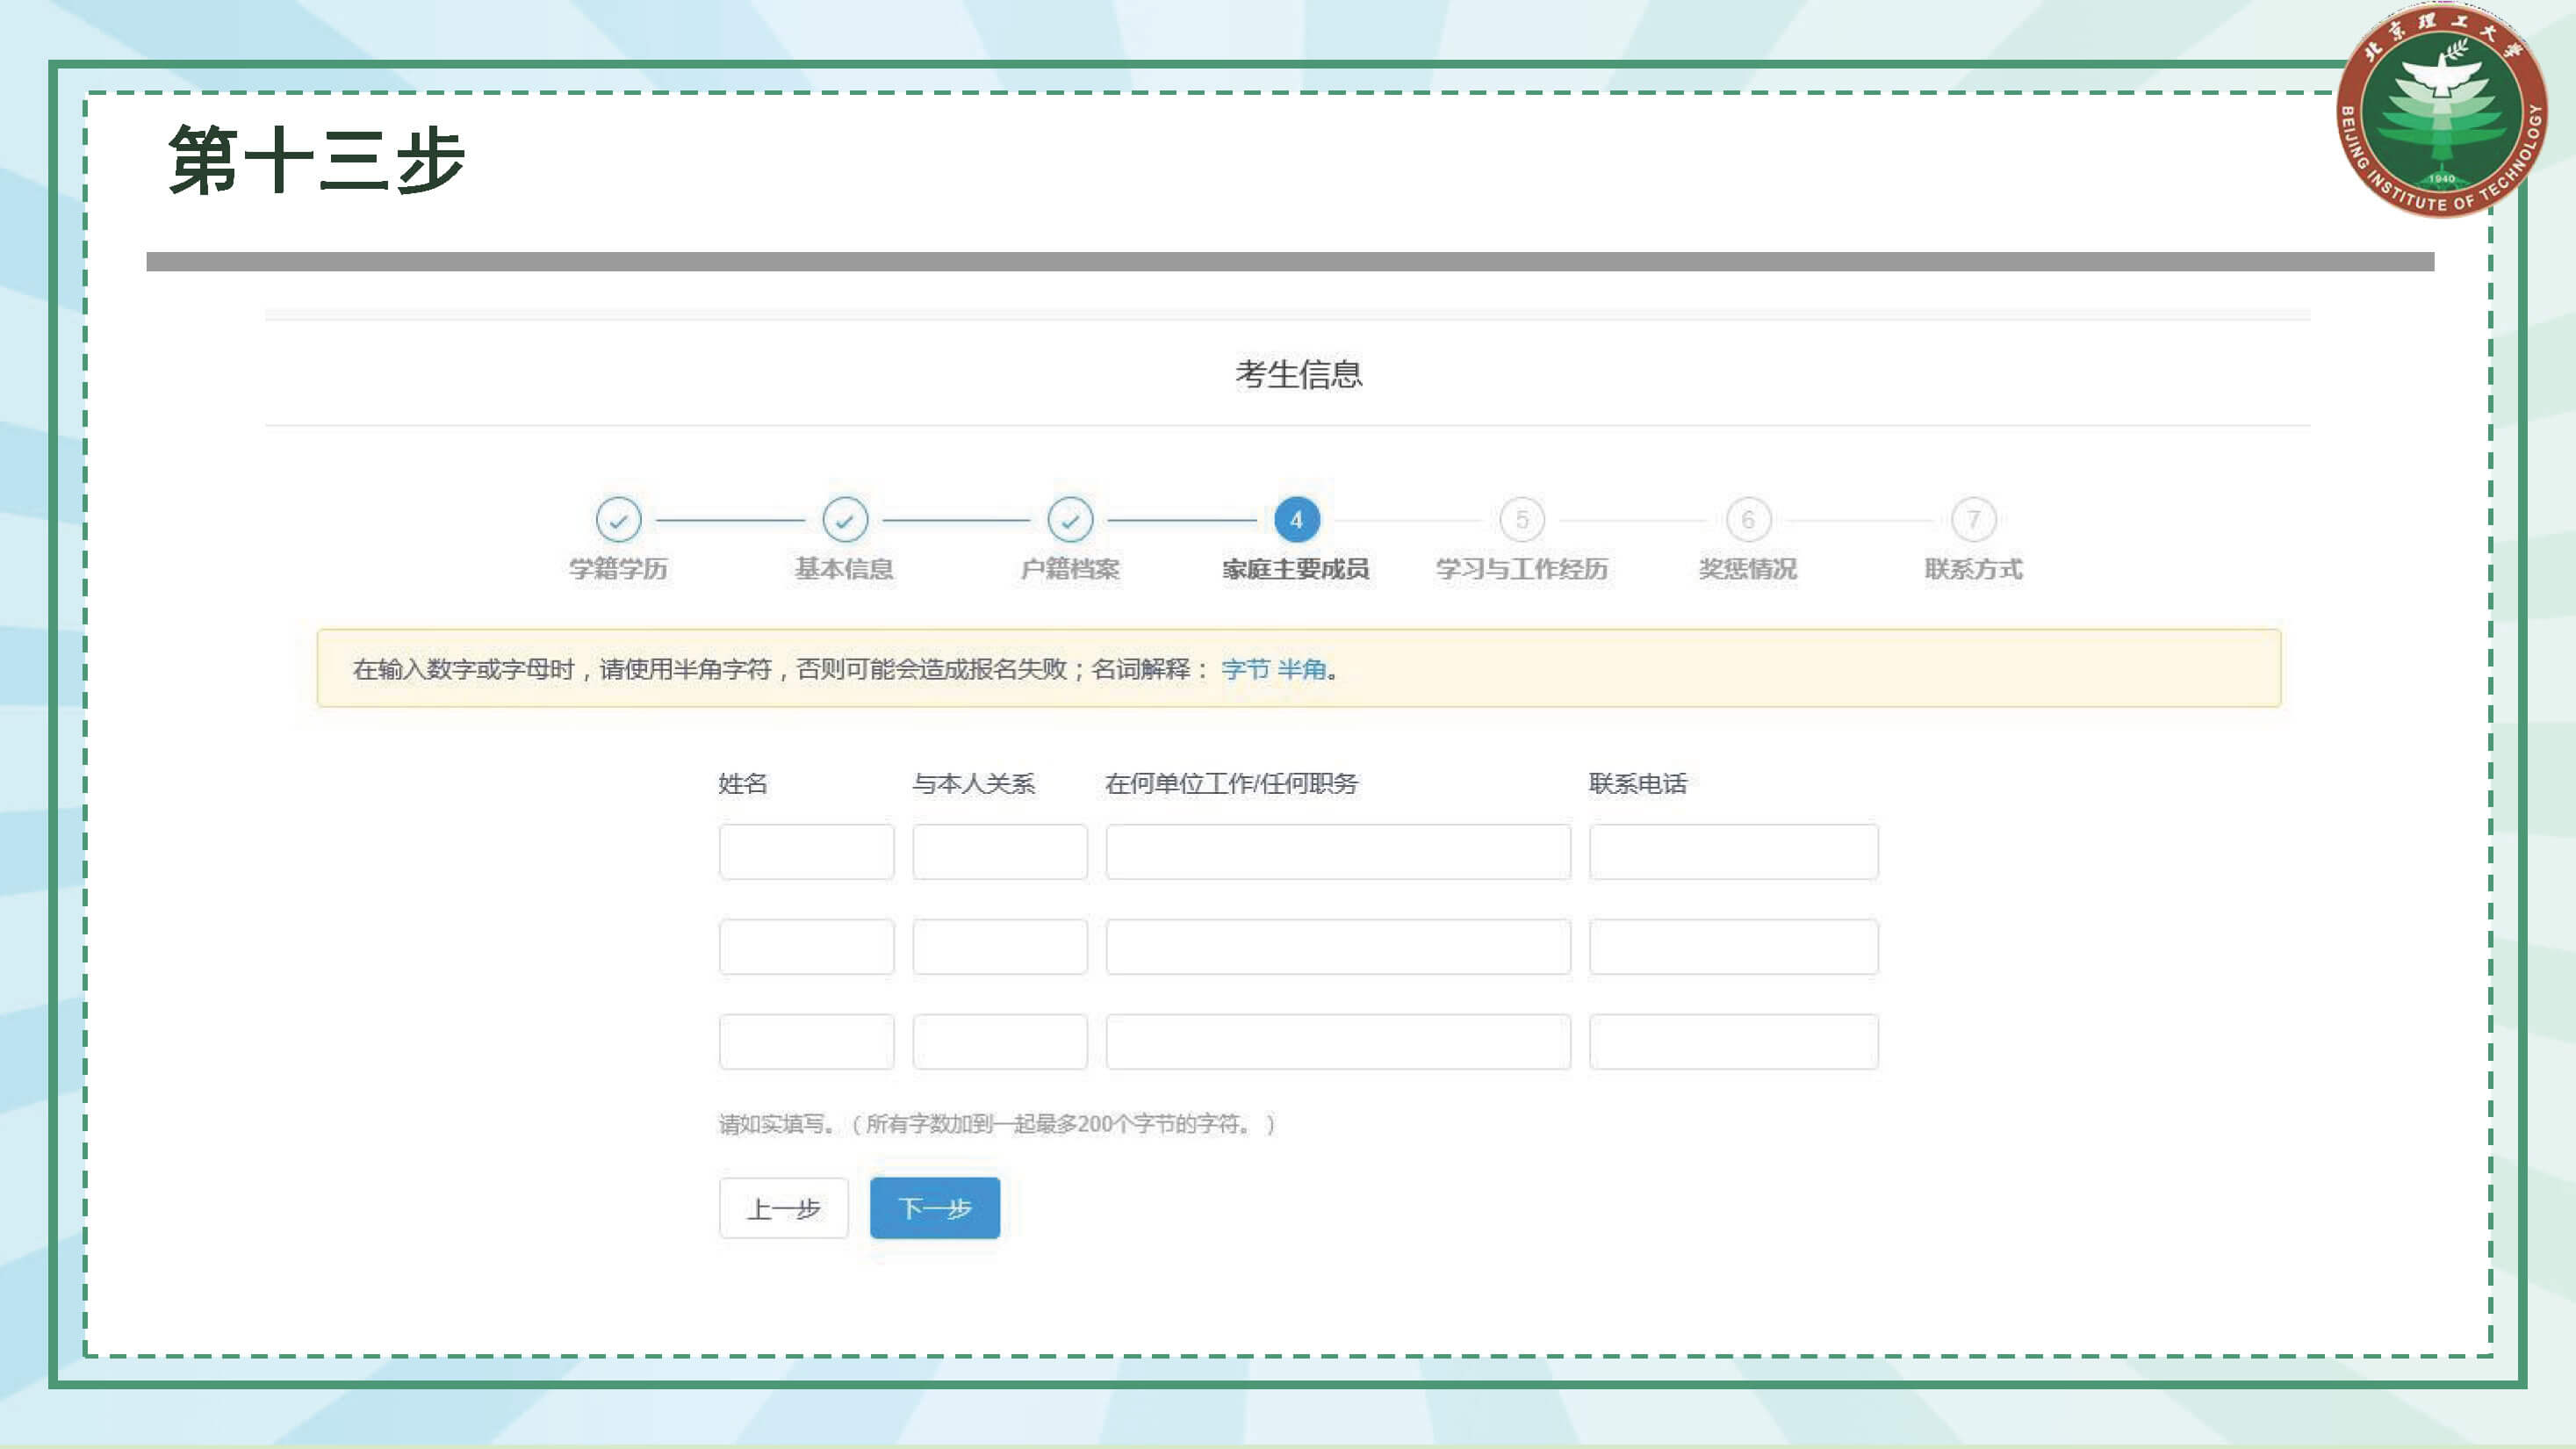Image resolution: width=2576 pixels, height=1449 pixels.
Task: Open the 字节 explanation link
Action: [x=1244, y=669]
